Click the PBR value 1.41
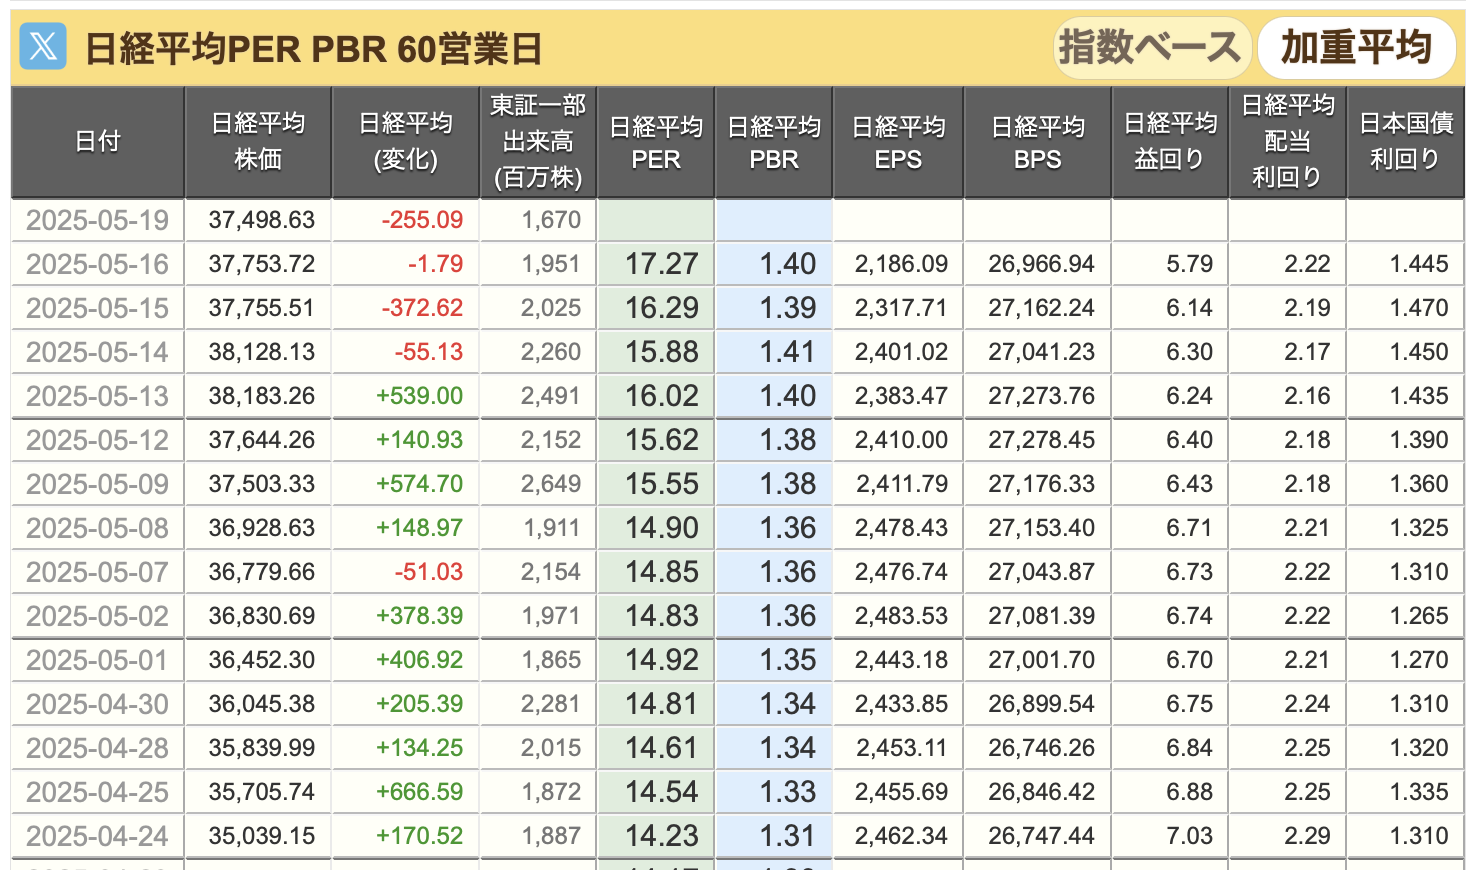Screen dimensions: 1482x870 click(788, 352)
